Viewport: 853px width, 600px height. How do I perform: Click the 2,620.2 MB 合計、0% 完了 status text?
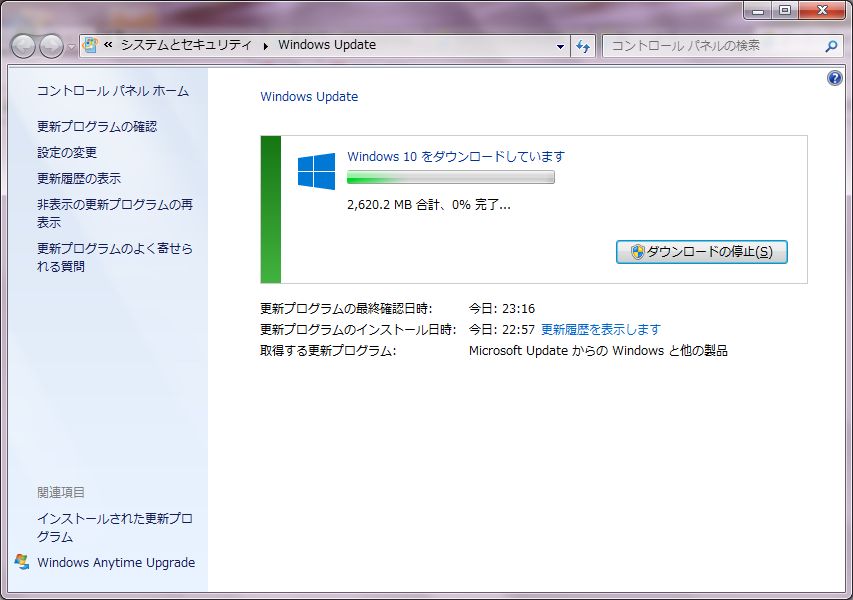click(429, 205)
